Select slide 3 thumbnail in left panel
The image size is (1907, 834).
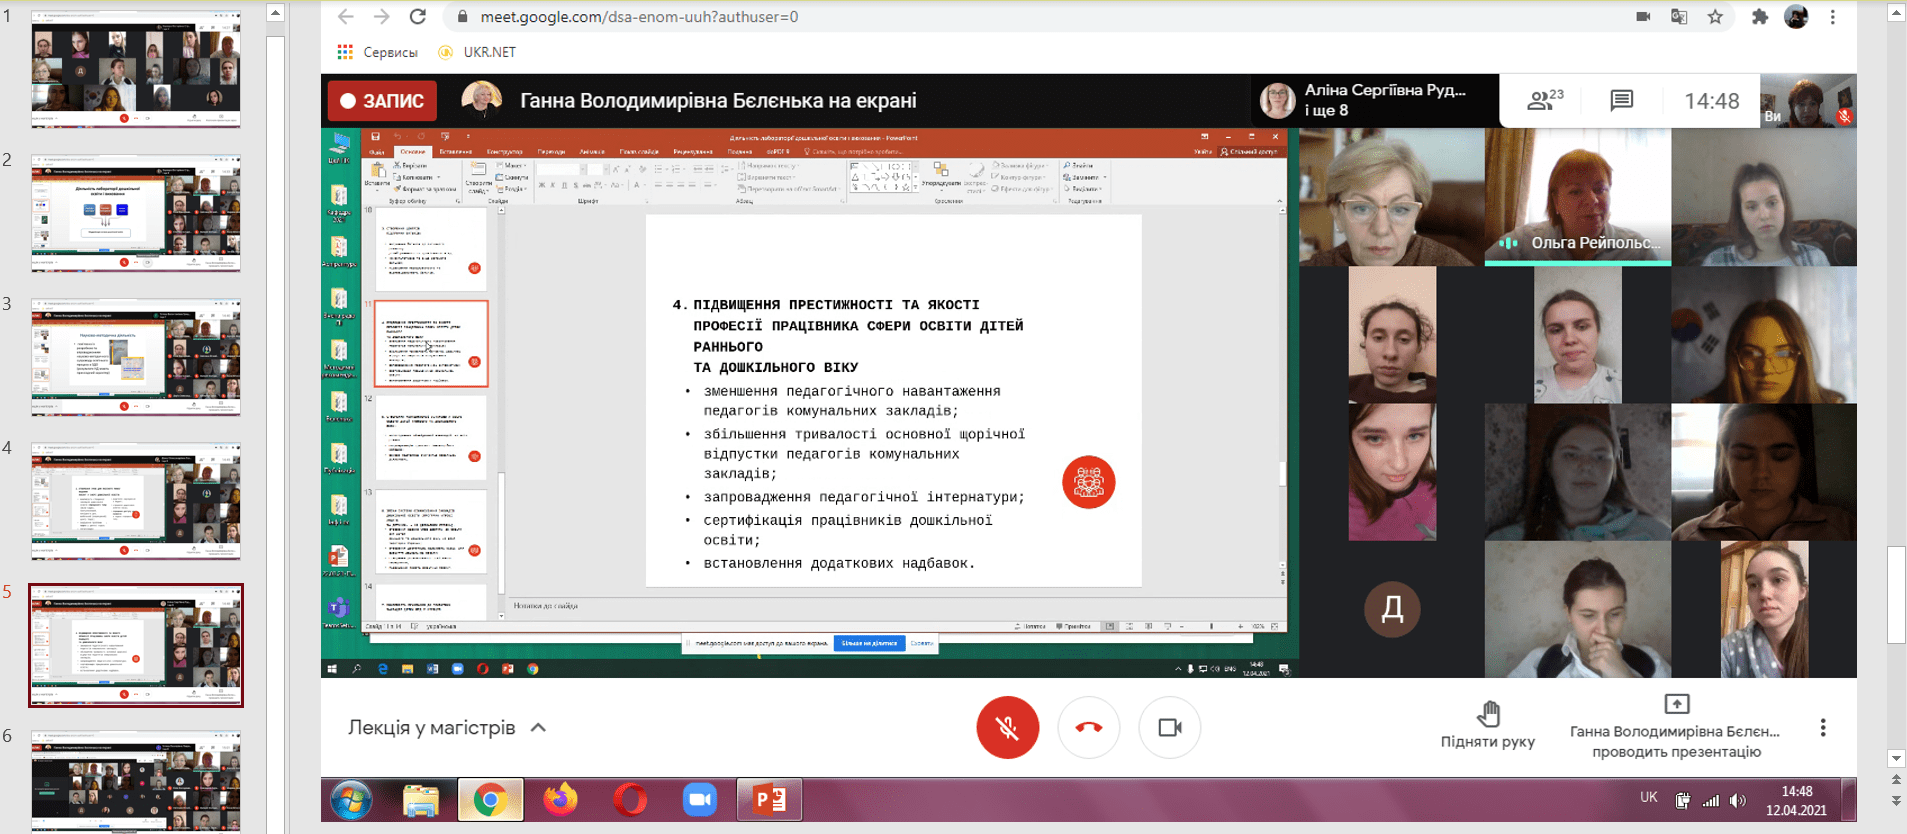tap(136, 357)
